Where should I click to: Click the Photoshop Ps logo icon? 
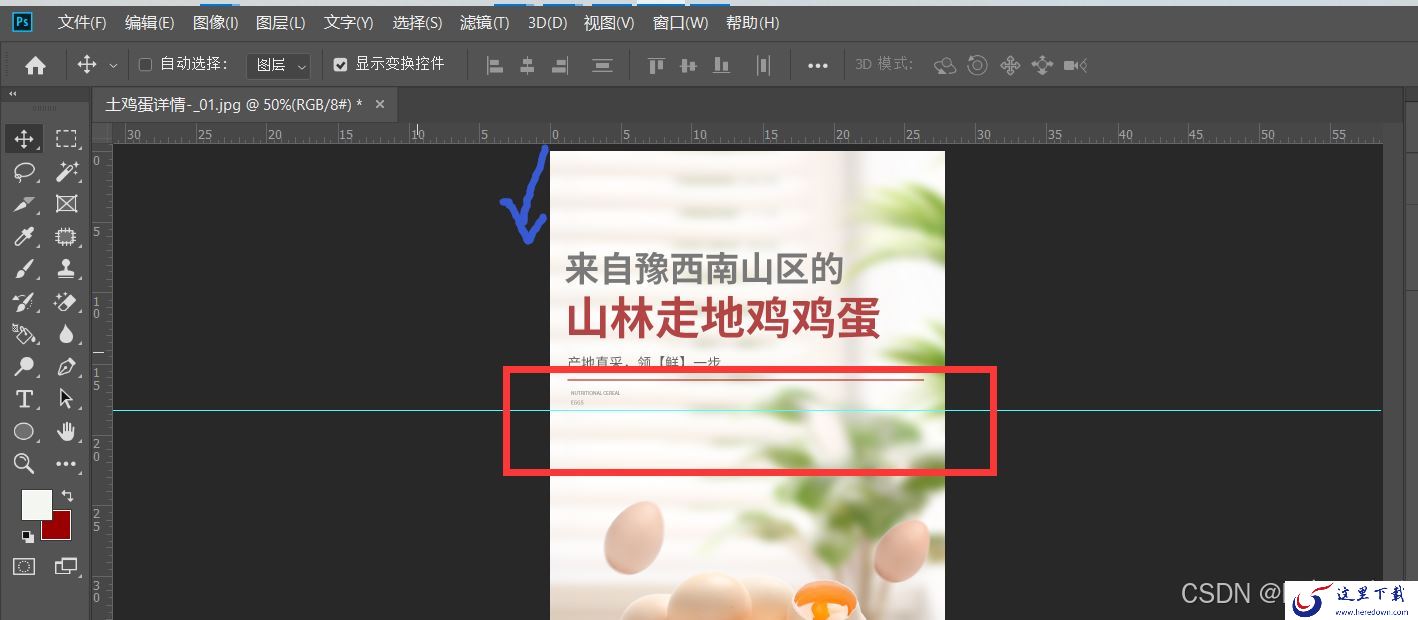tap(22, 21)
